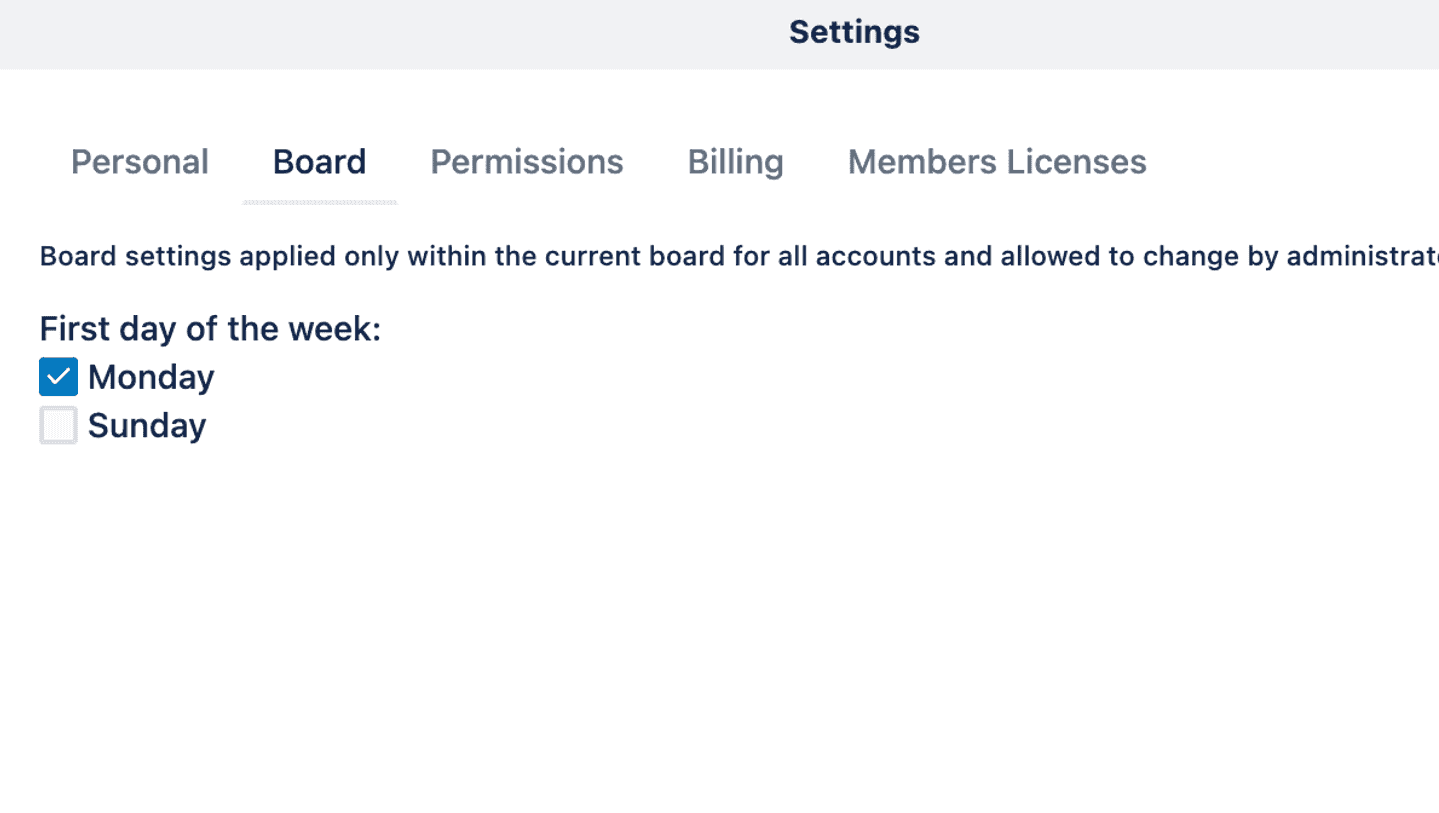Go to the Billing tab
The height and width of the screenshot is (813, 1439).
tap(735, 162)
